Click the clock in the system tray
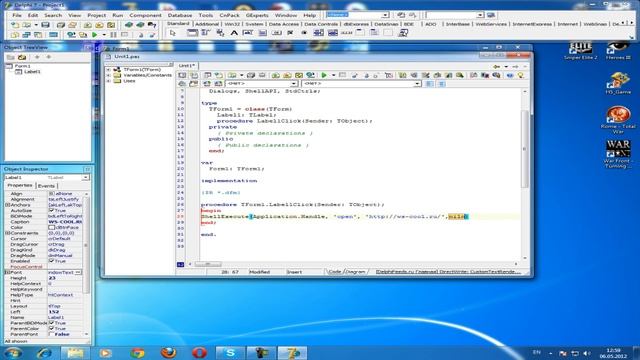Viewport: 640px width, 360px height. 613,353
